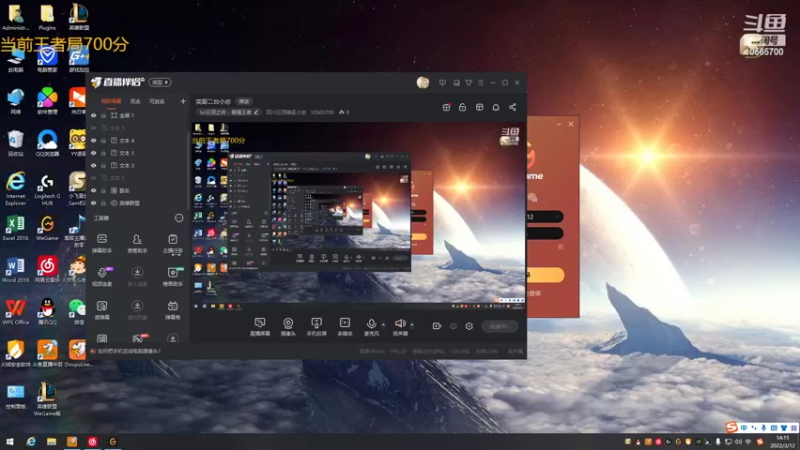
Task: Open the toolbox more options circle
Action: 179,218
